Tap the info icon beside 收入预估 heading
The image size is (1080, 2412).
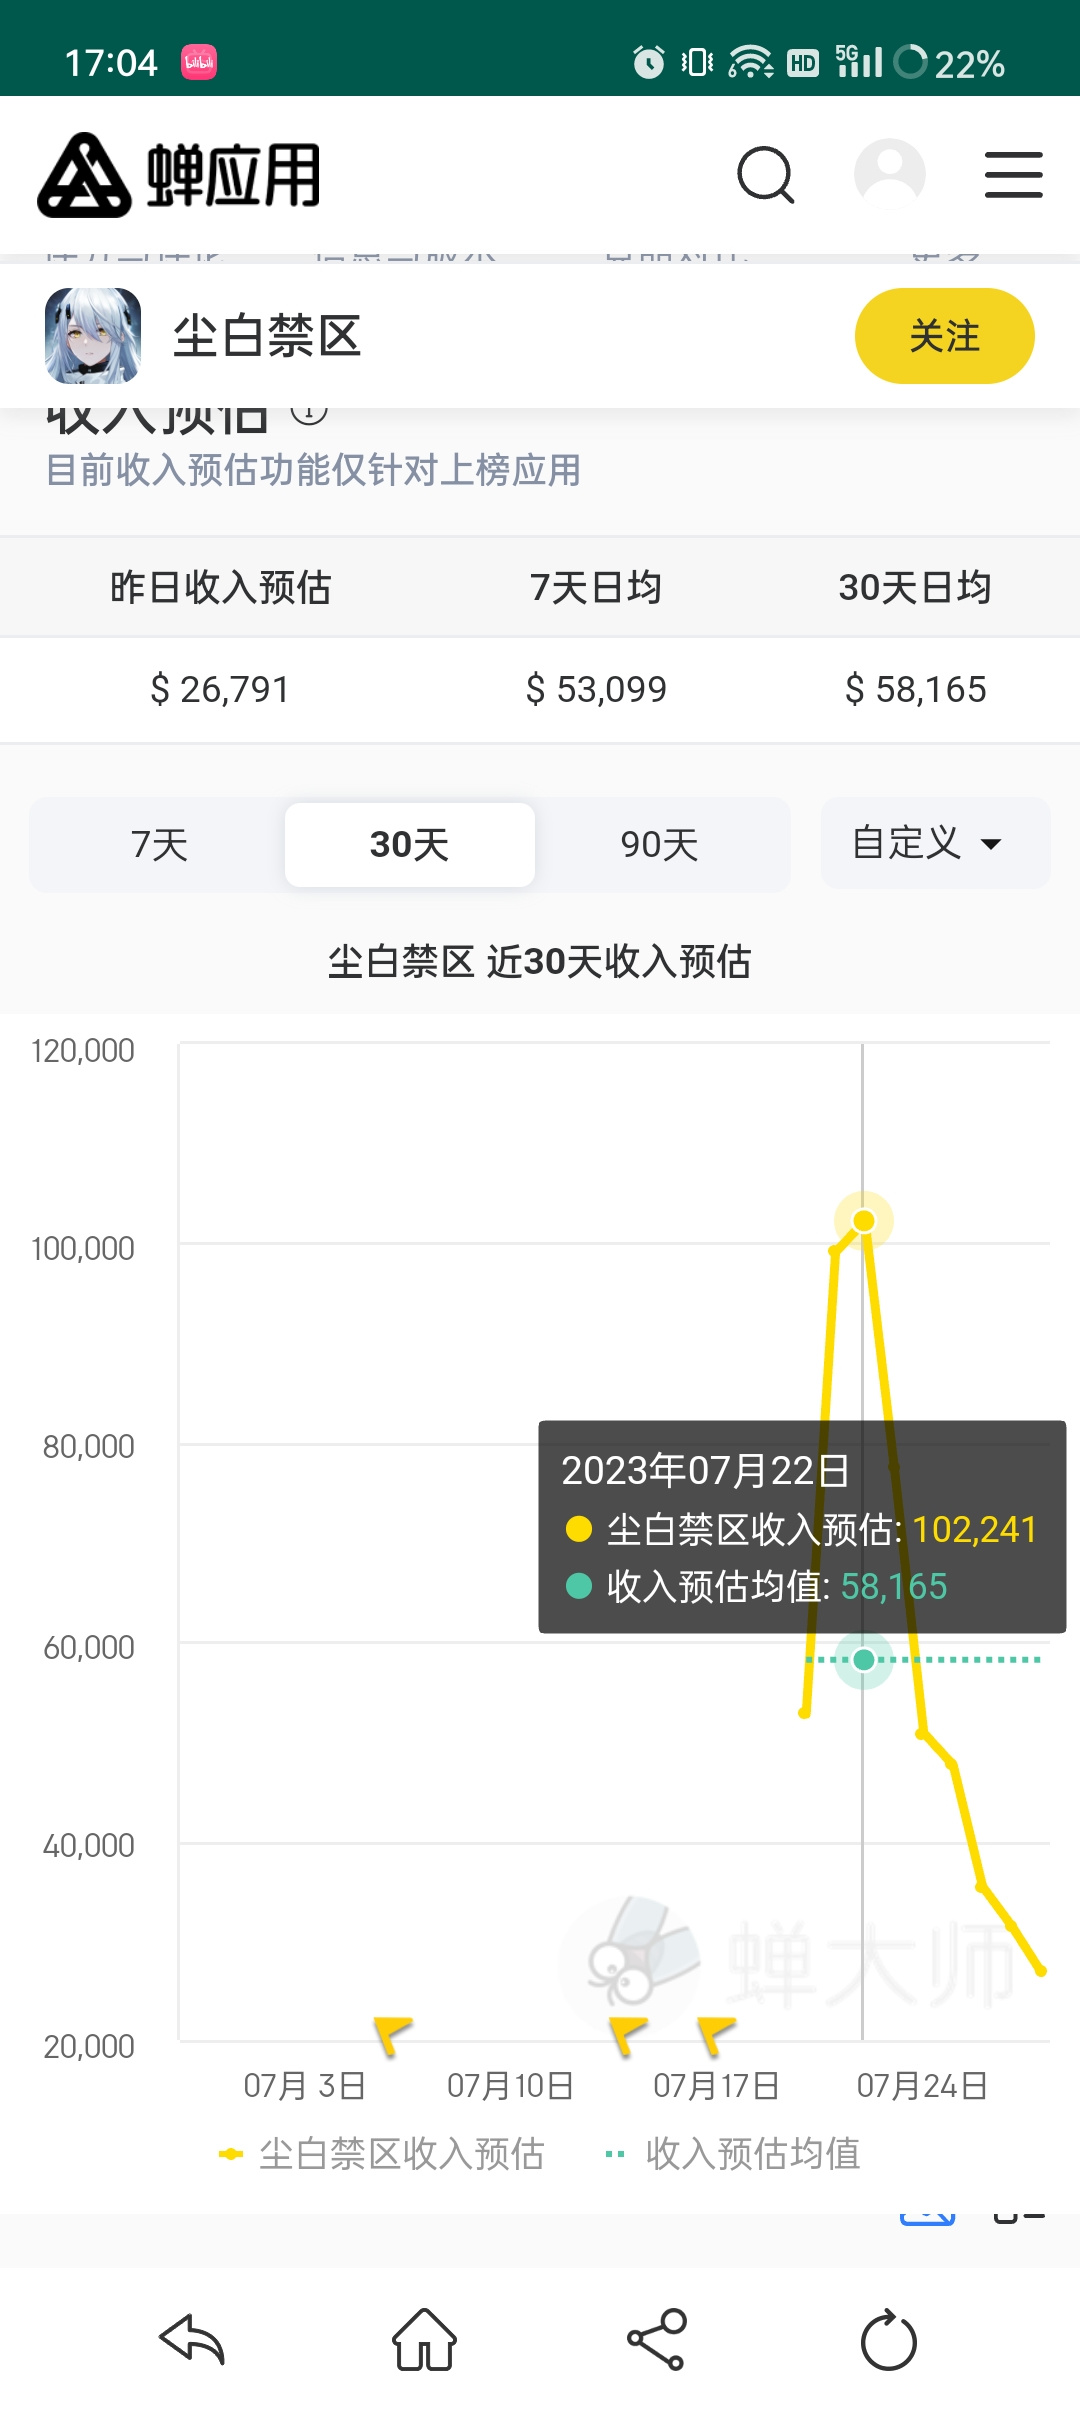309,412
